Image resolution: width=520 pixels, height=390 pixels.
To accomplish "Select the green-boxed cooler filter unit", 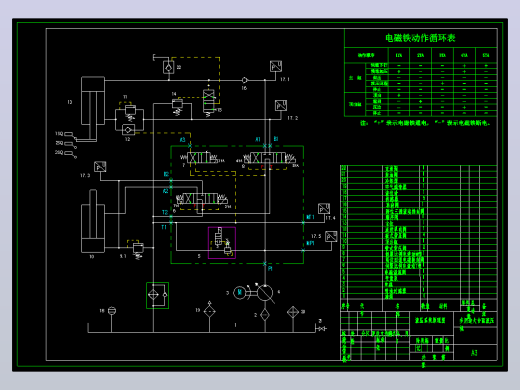I will tap(158, 295).
